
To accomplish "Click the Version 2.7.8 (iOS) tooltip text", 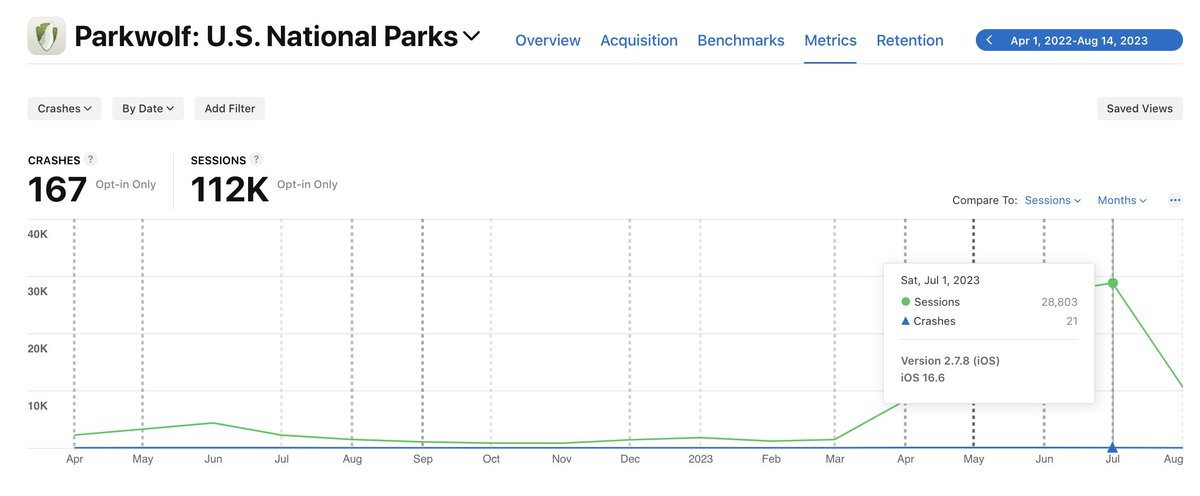I will pyautogui.click(x=950, y=360).
